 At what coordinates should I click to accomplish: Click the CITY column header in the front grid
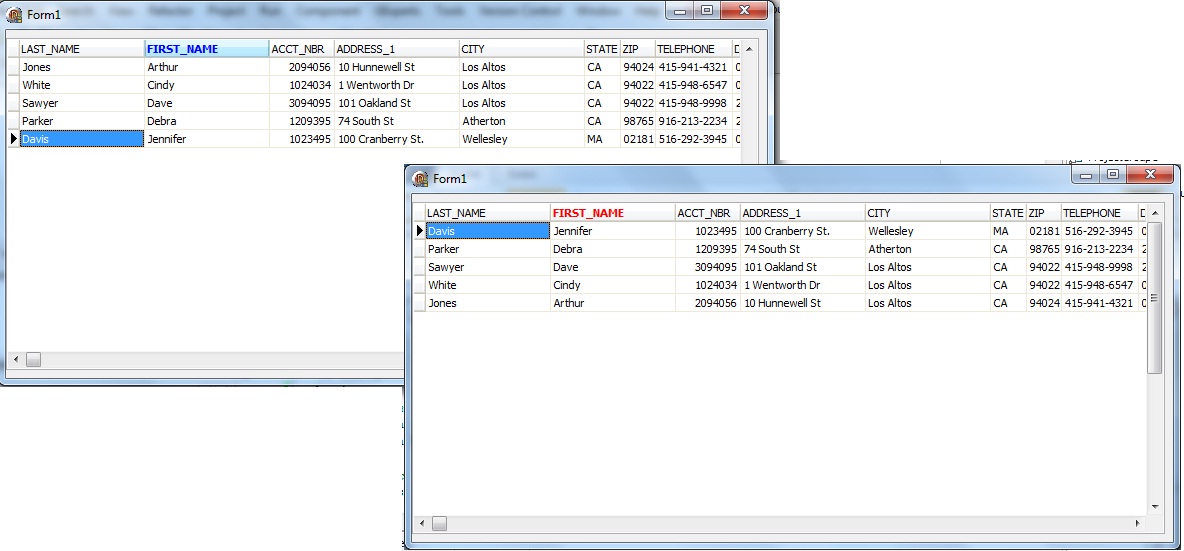[879, 213]
